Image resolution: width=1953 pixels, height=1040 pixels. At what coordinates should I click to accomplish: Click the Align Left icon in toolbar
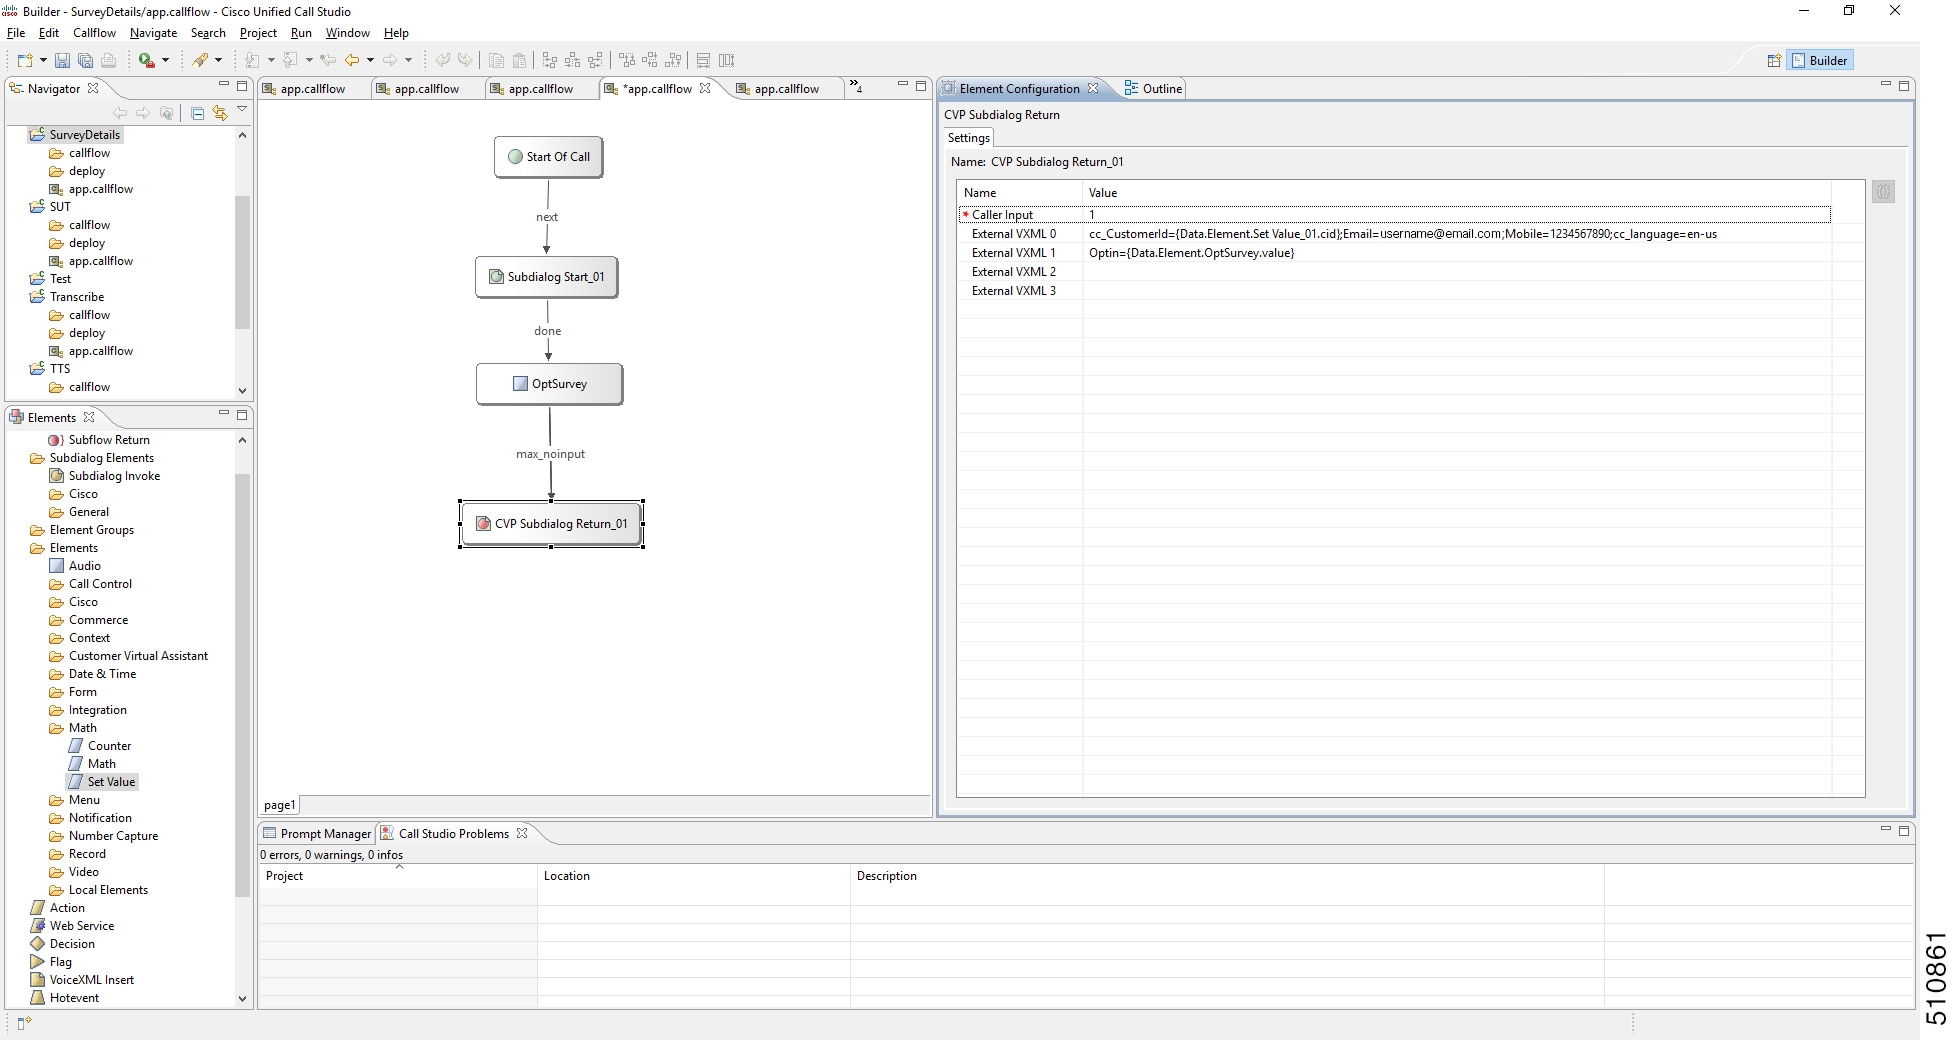(549, 60)
